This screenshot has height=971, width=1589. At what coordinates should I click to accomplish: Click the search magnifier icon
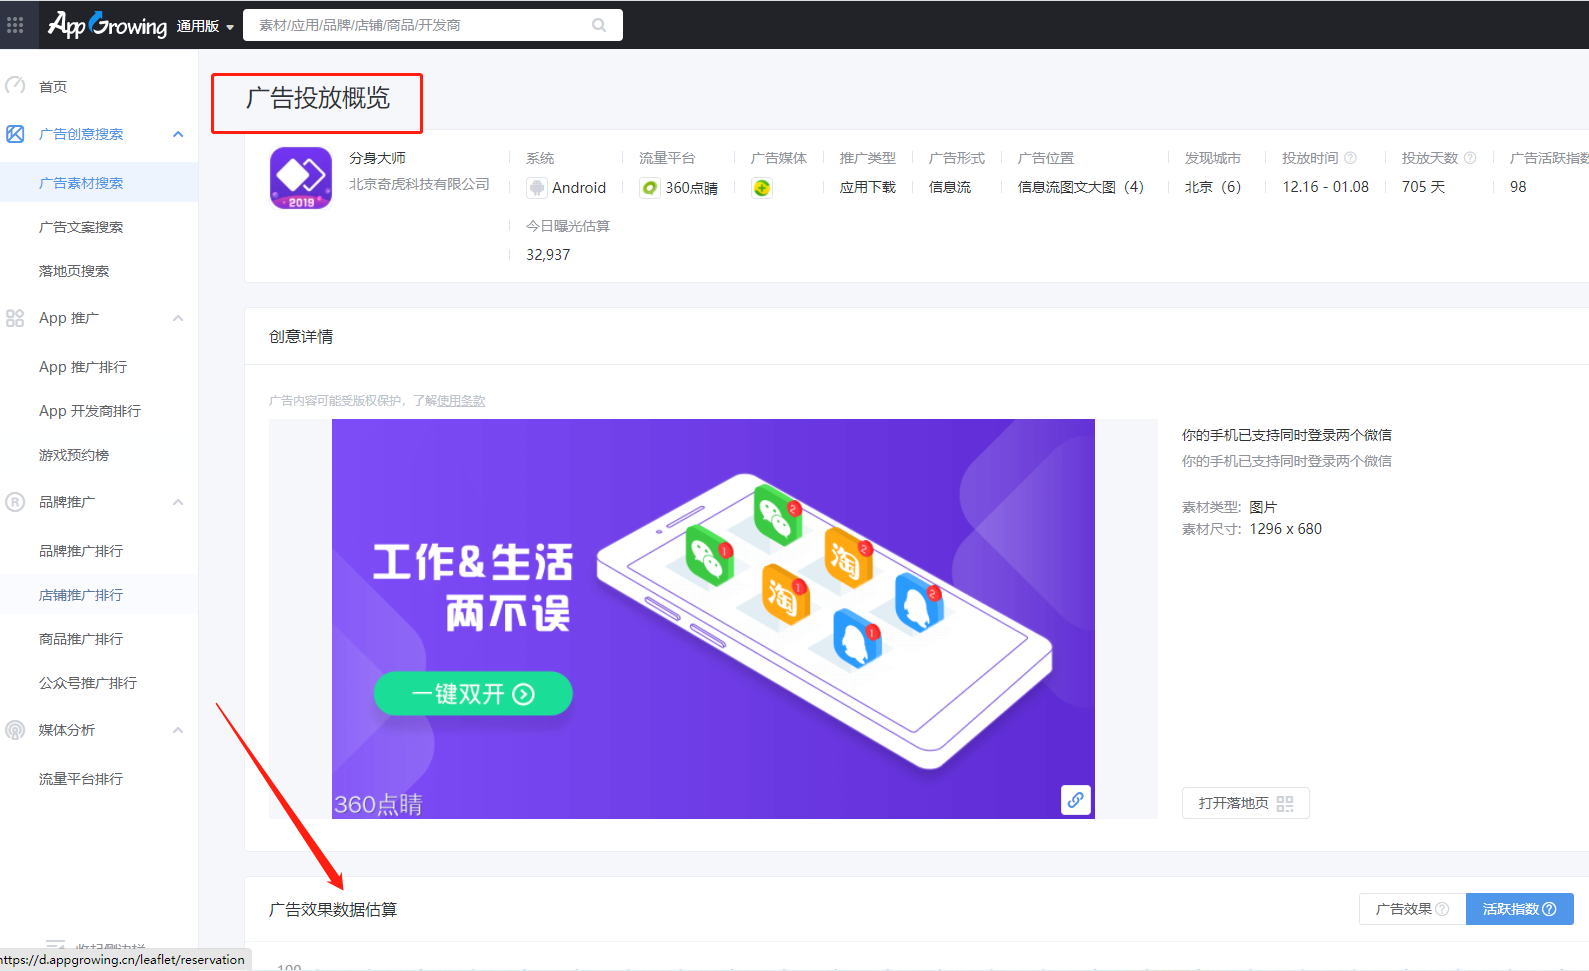[x=599, y=25]
